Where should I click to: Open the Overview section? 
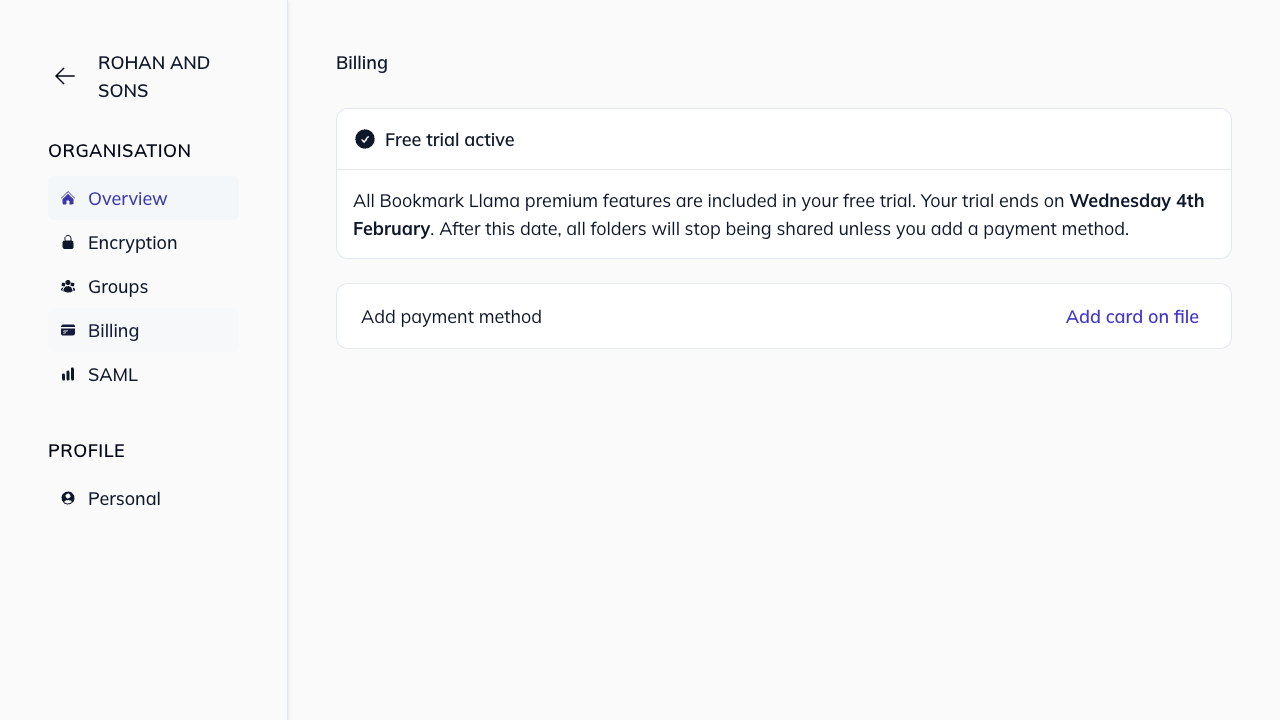point(127,198)
